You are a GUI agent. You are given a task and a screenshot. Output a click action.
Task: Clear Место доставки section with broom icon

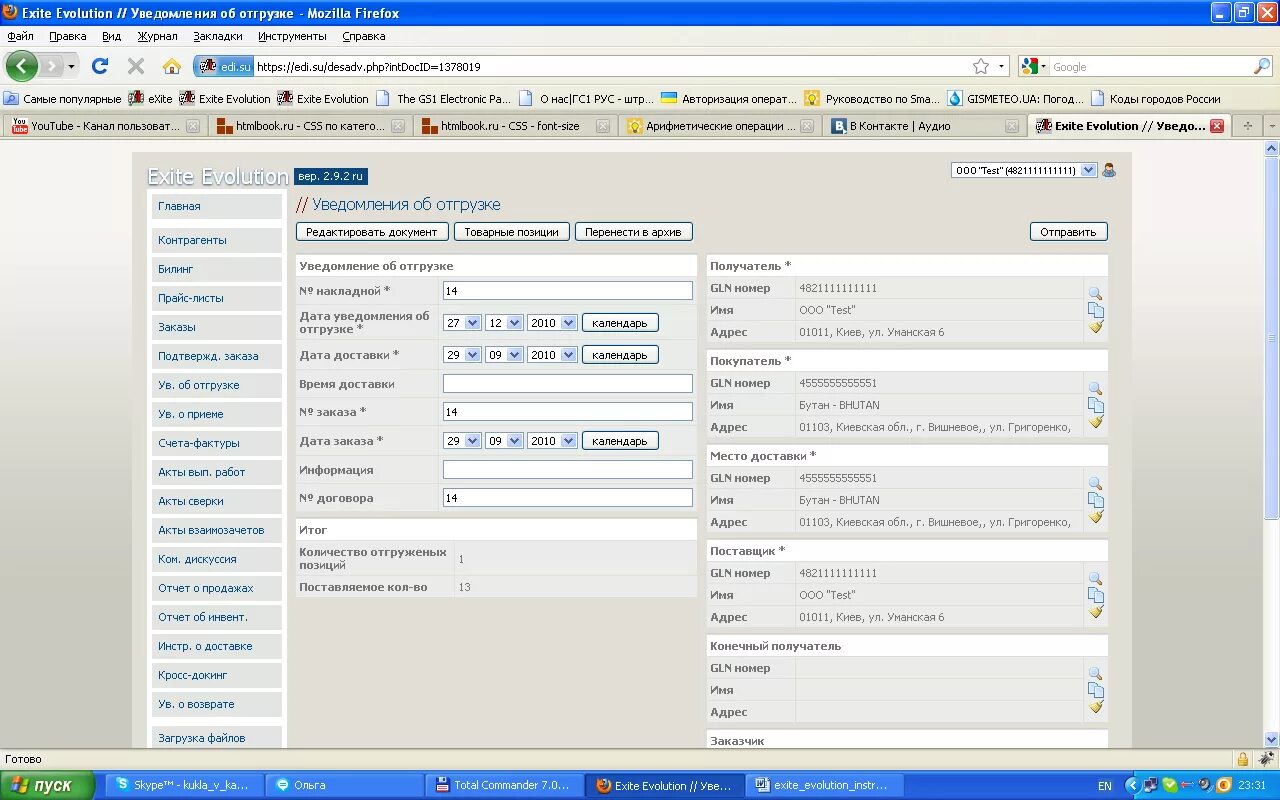1095,516
